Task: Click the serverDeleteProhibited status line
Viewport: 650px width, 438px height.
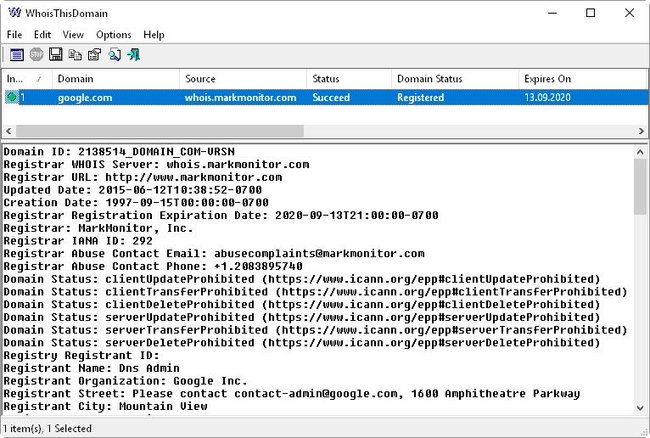Action: pyautogui.click(x=302, y=343)
